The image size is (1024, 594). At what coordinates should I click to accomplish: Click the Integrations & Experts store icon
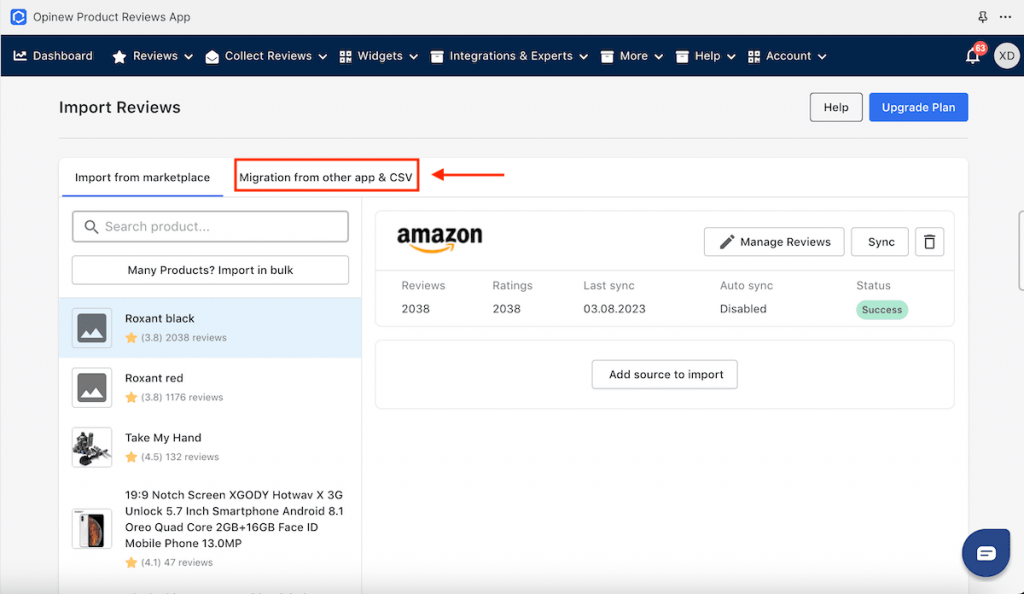click(437, 57)
